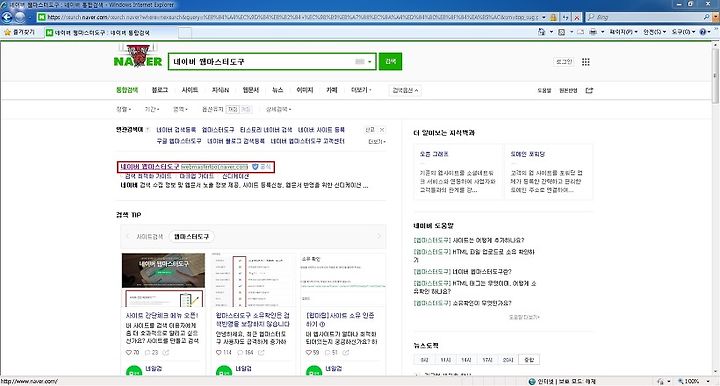The image size is (720, 386).
Task: Click the green 검색 search button
Action: pyautogui.click(x=390, y=62)
